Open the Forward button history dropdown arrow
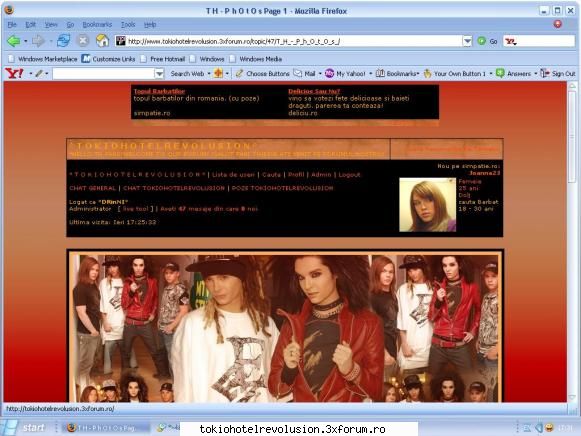 50,41
